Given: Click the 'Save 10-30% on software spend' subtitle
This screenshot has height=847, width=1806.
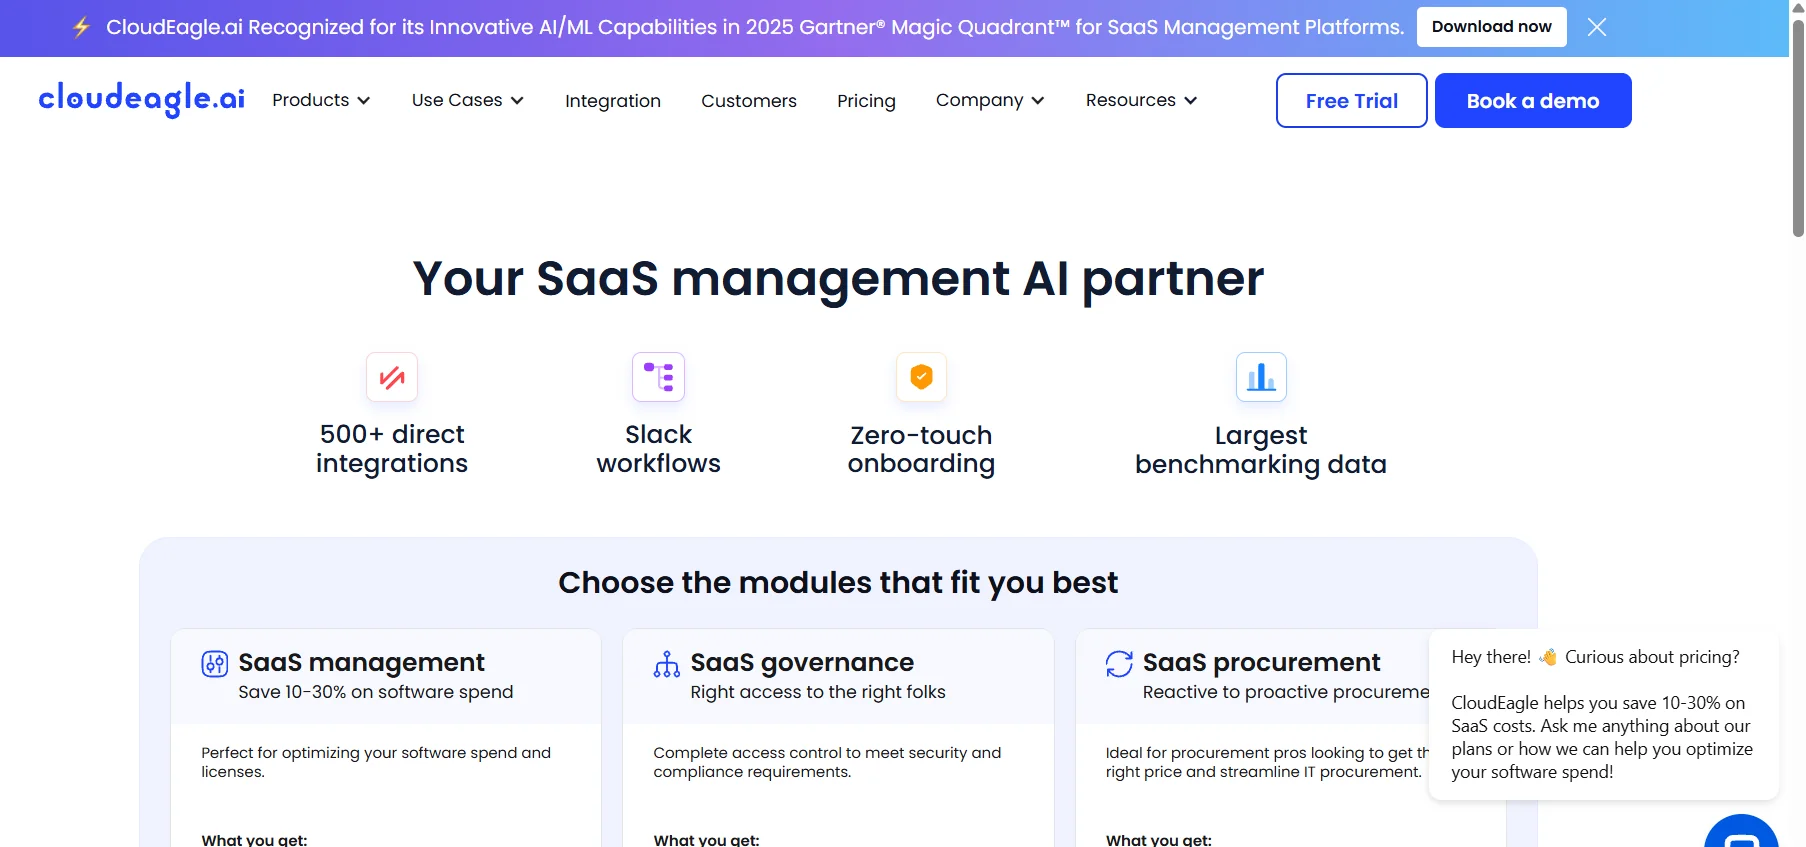Looking at the screenshot, I should point(376,692).
